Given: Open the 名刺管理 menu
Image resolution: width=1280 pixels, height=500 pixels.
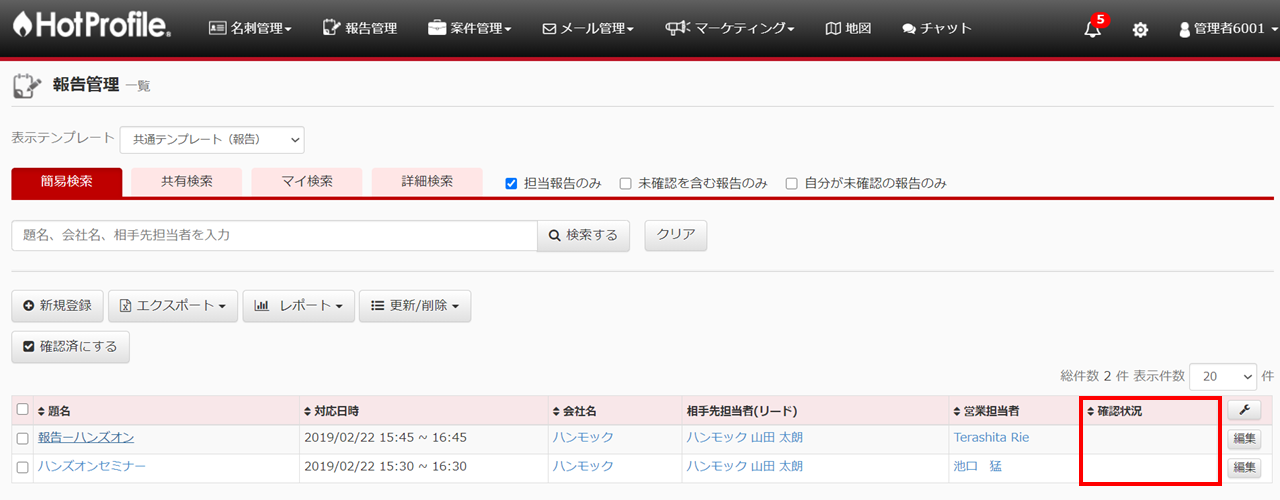Looking at the screenshot, I should [x=250, y=28].
